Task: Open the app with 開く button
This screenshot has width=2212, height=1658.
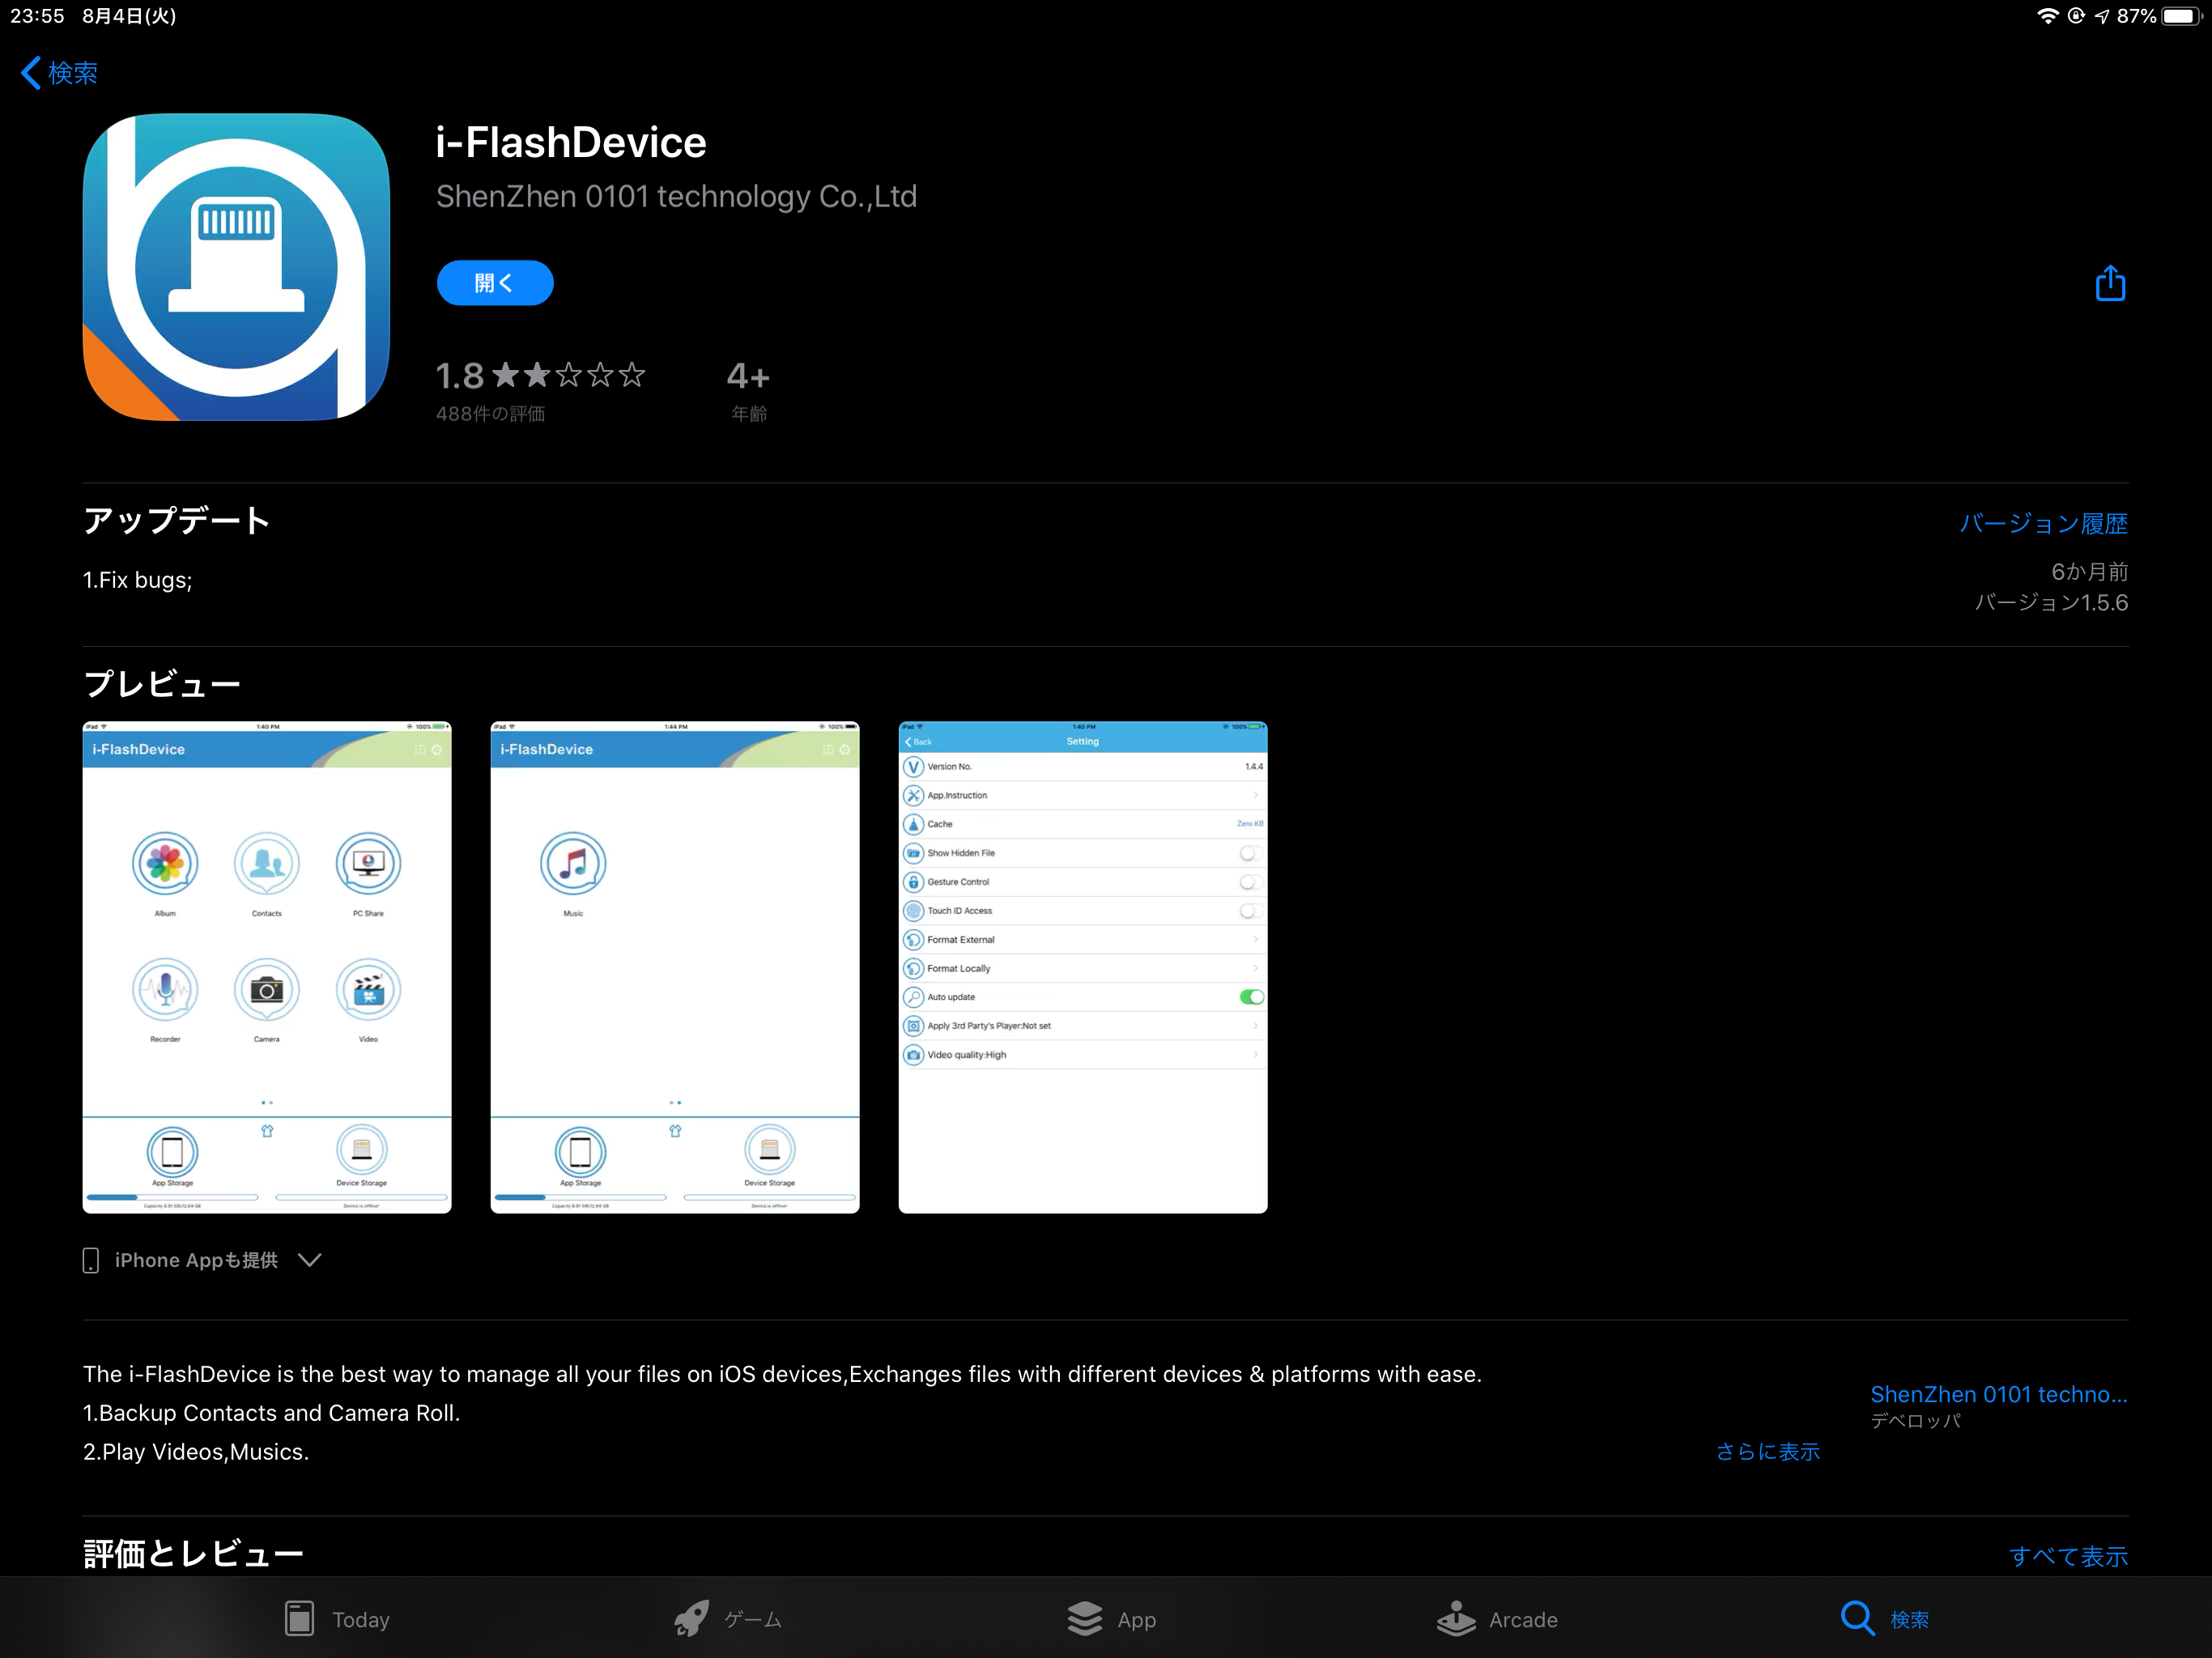Action: [495, 283]
